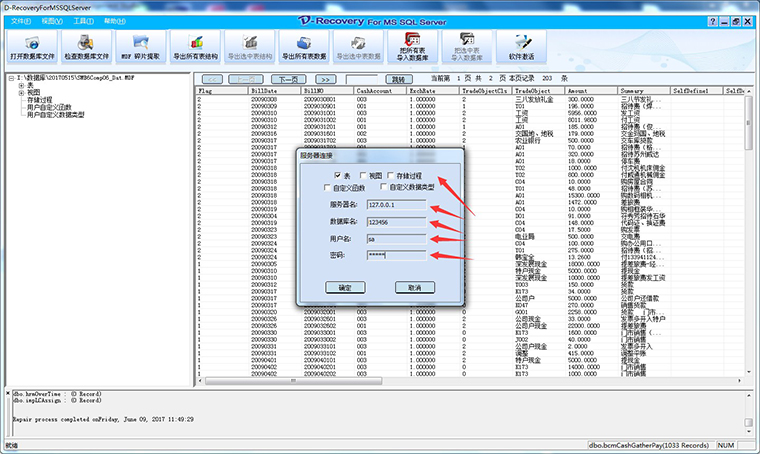This screenshot has width=760, height=454.
Task: Click 把所有表导入数据库 toolbar icon
Action: point(412,47)
